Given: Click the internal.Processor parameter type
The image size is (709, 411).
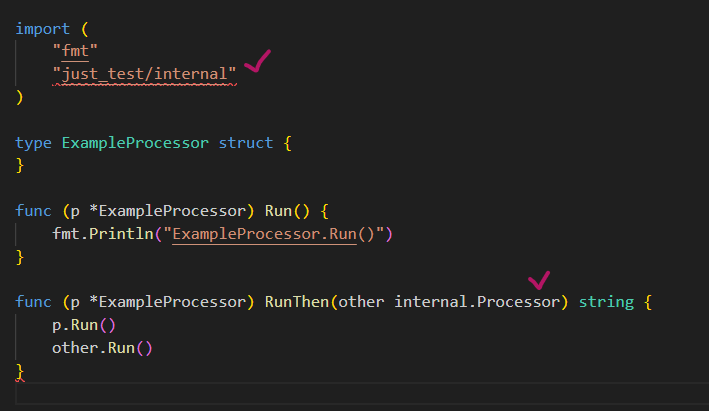Looking at the screenshot, I should (x=476, y=302).
